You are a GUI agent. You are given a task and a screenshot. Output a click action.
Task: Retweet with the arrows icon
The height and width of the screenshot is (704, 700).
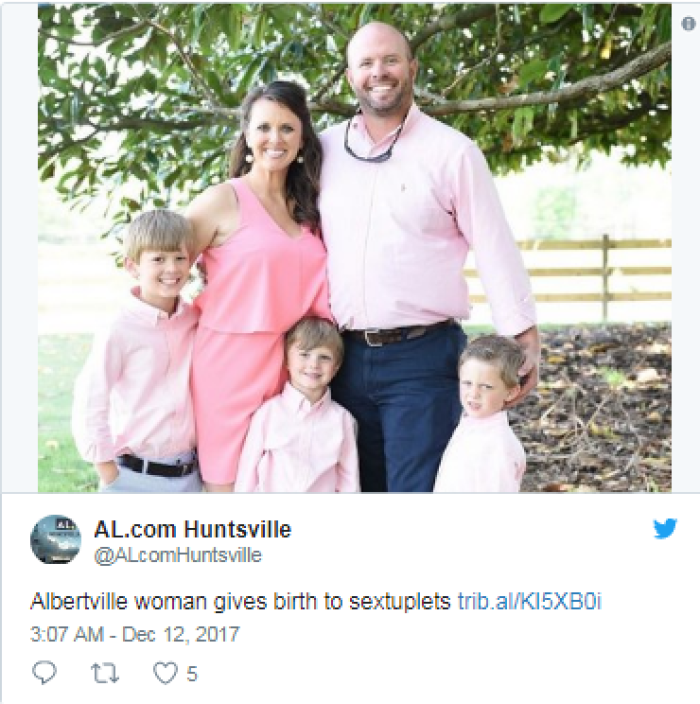click(x=105, y=673)
